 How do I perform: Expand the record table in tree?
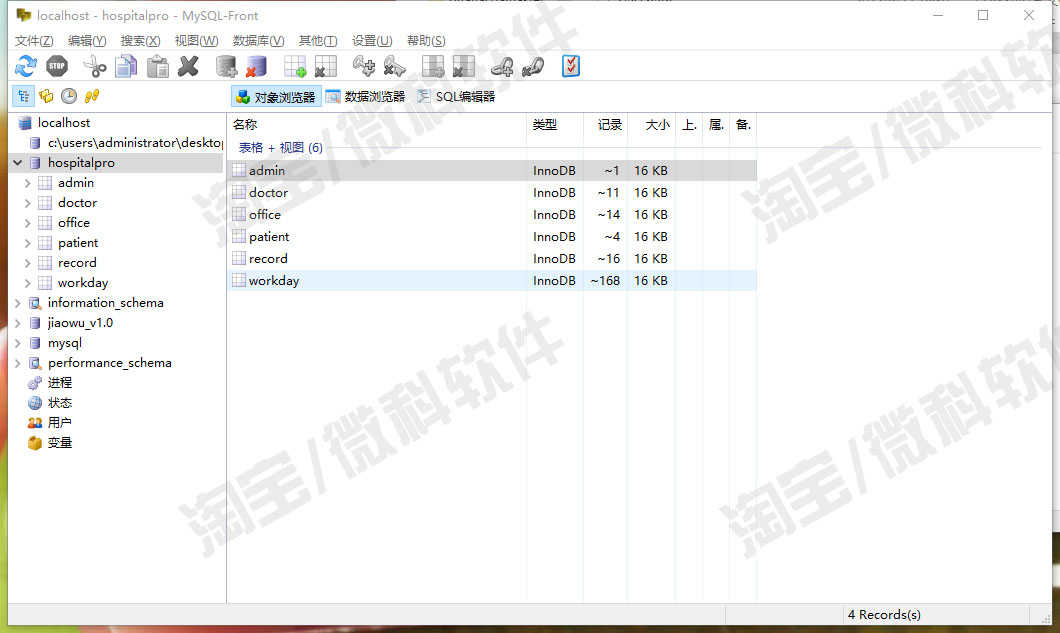[28, 263]
